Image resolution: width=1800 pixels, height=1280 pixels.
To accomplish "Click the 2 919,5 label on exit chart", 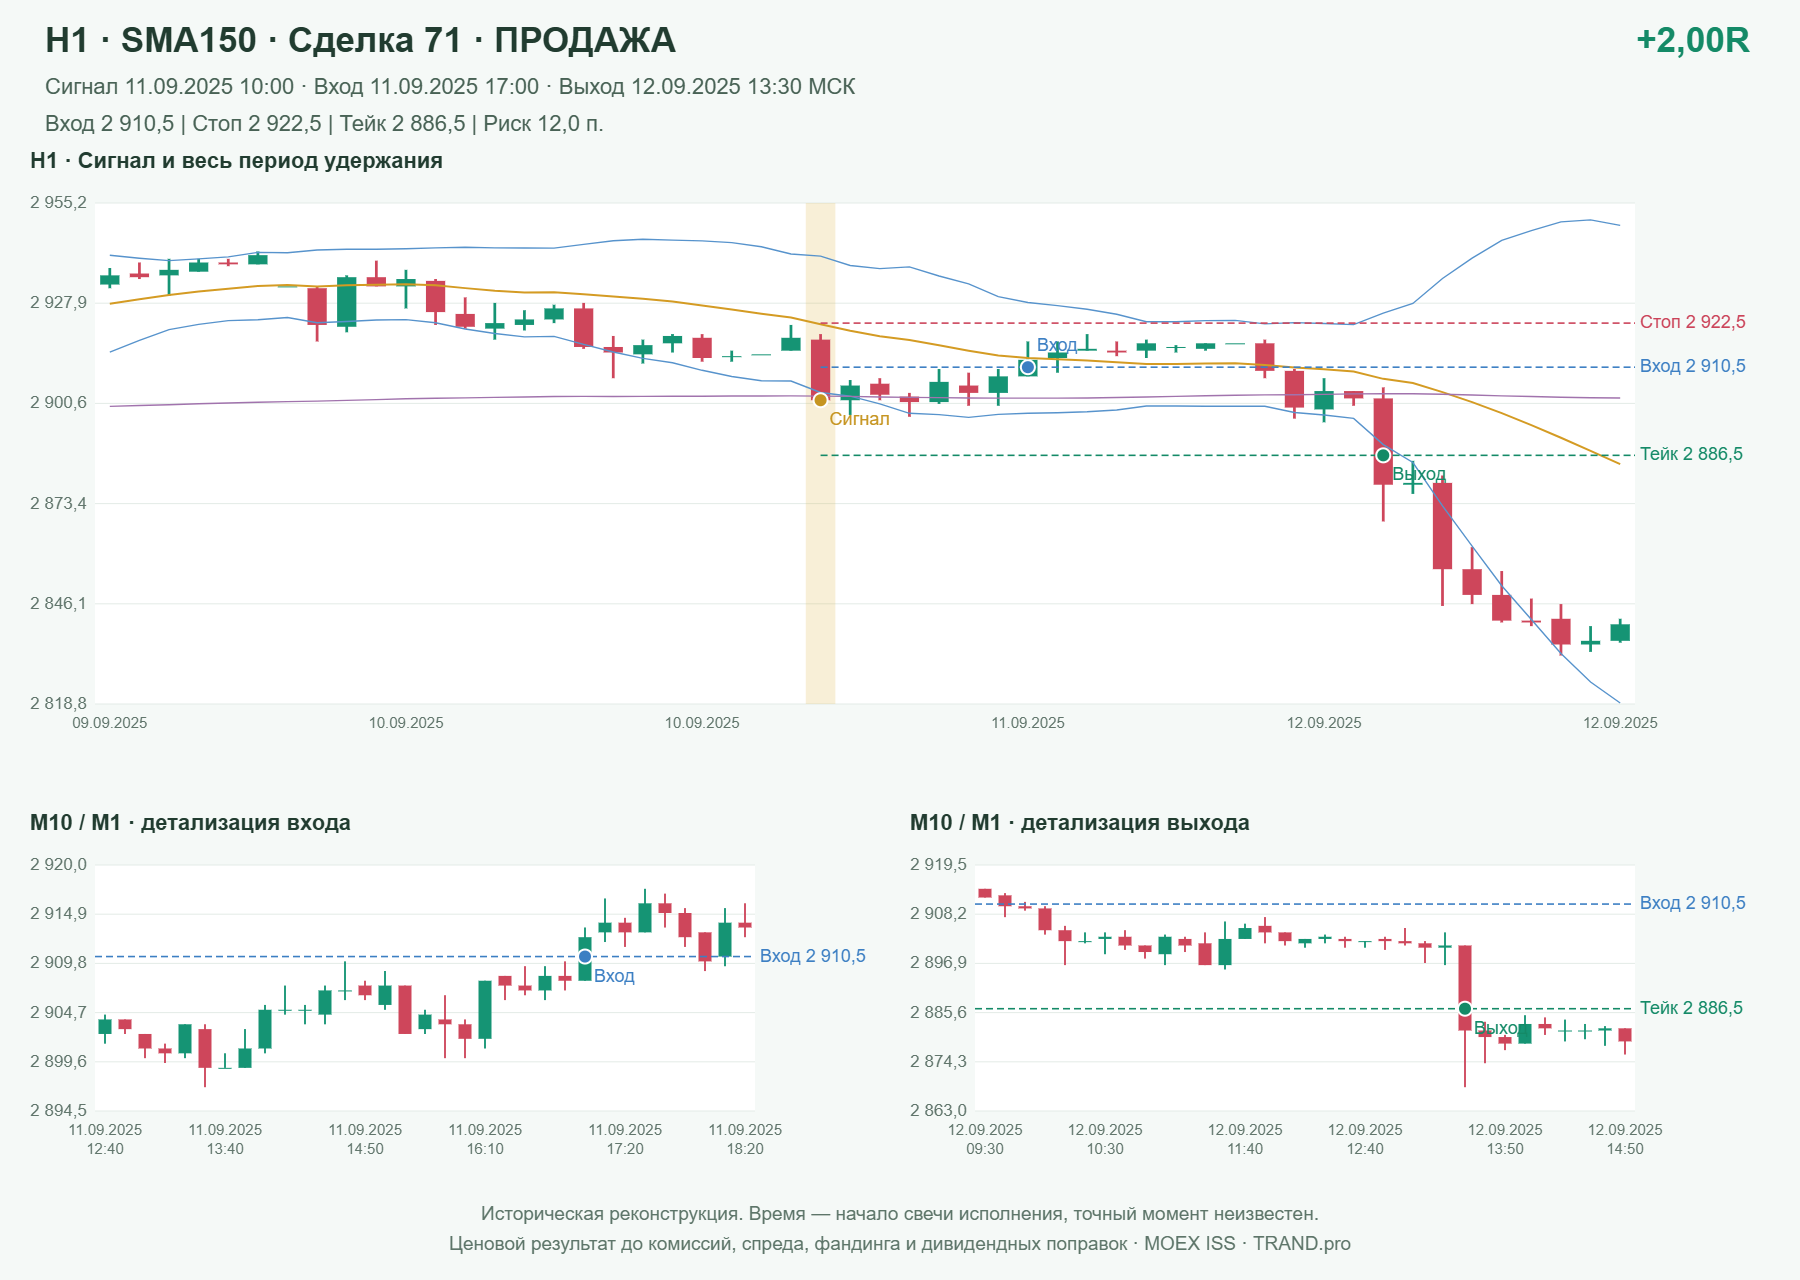I will click(x=938, y=864).
